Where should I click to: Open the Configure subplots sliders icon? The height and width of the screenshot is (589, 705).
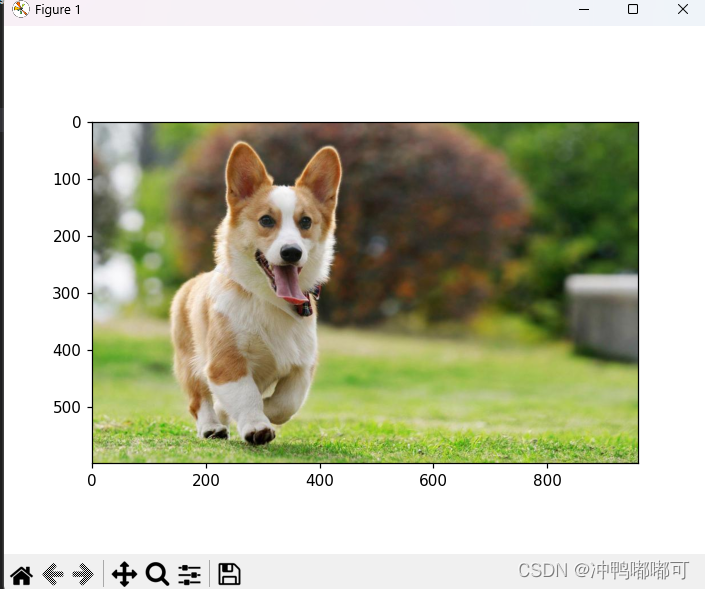pos(189,574)
